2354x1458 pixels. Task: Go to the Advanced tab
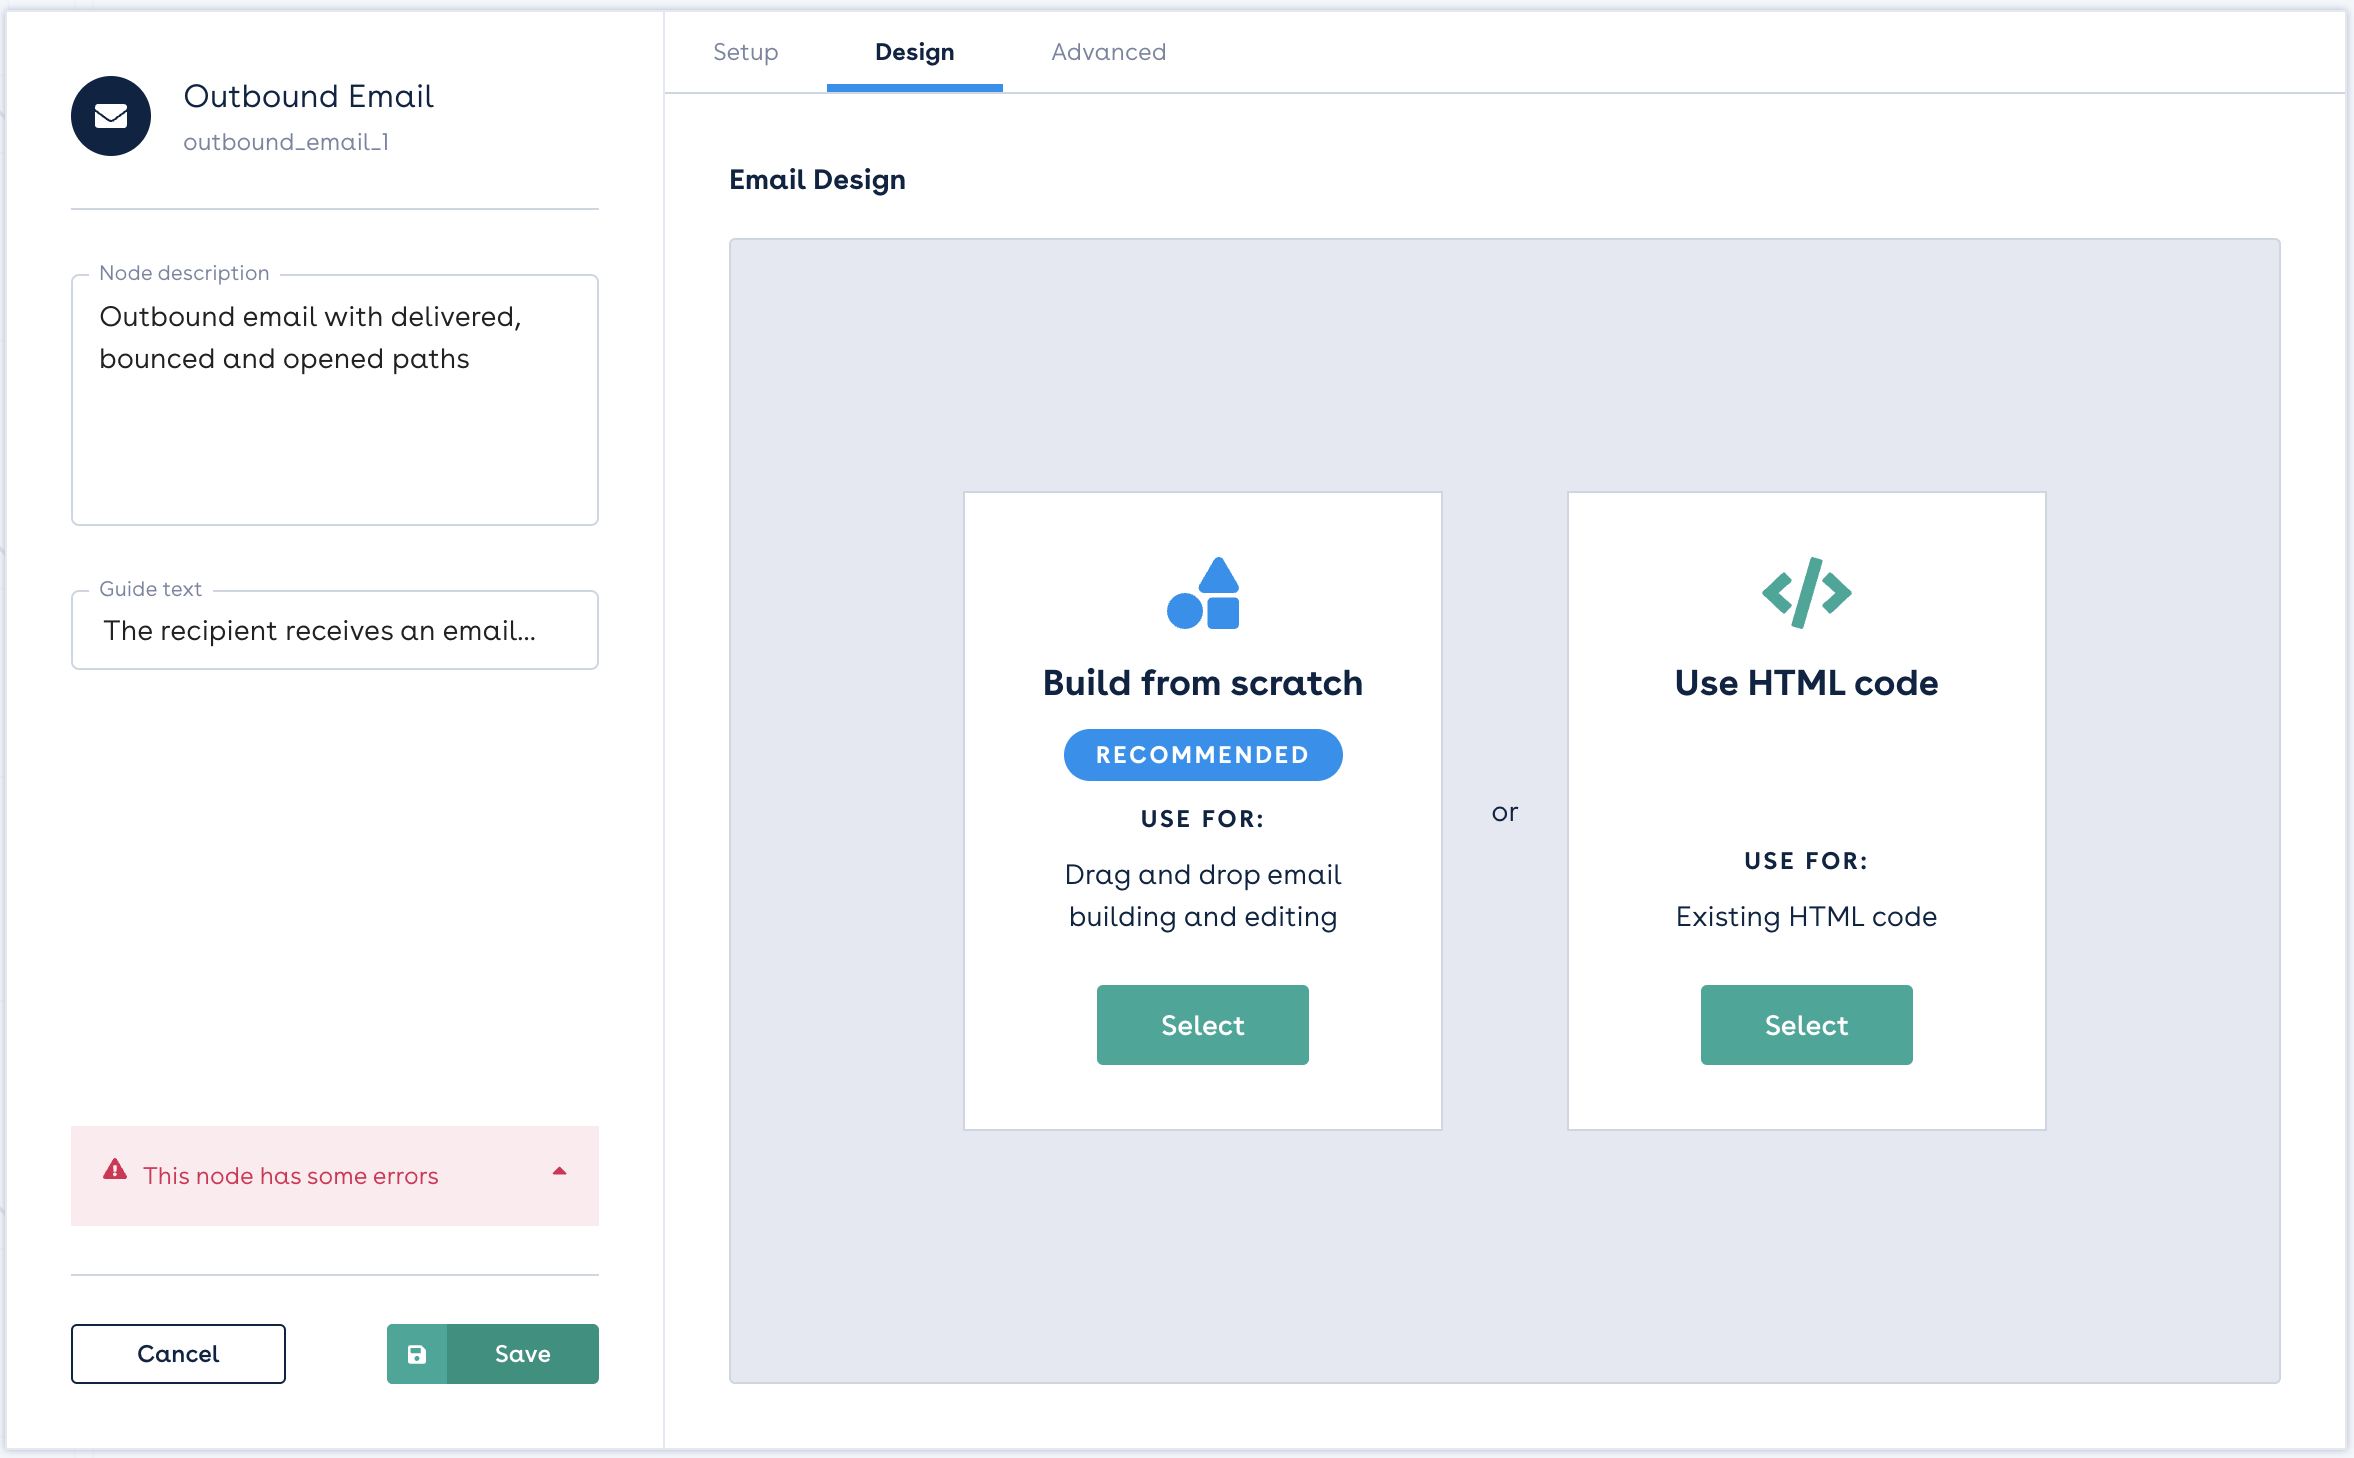(1108, 52)
